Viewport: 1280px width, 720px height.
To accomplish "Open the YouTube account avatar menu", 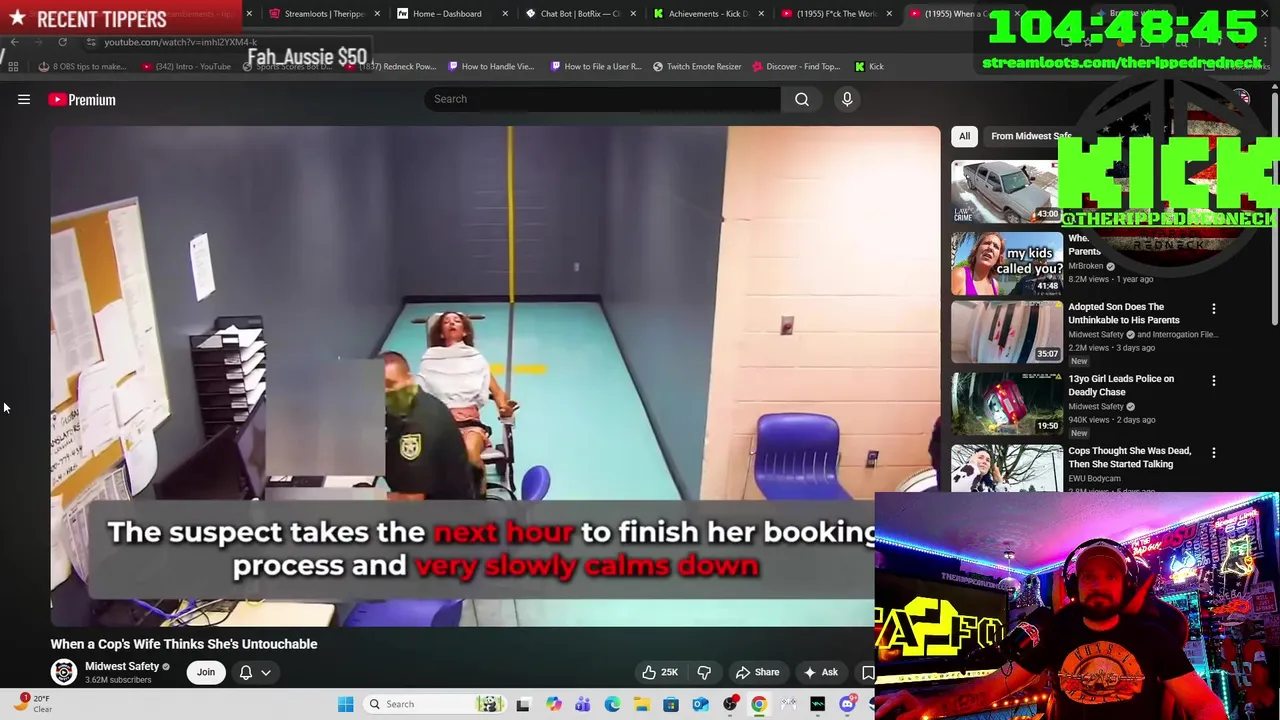I will [x=1241, y=99].
